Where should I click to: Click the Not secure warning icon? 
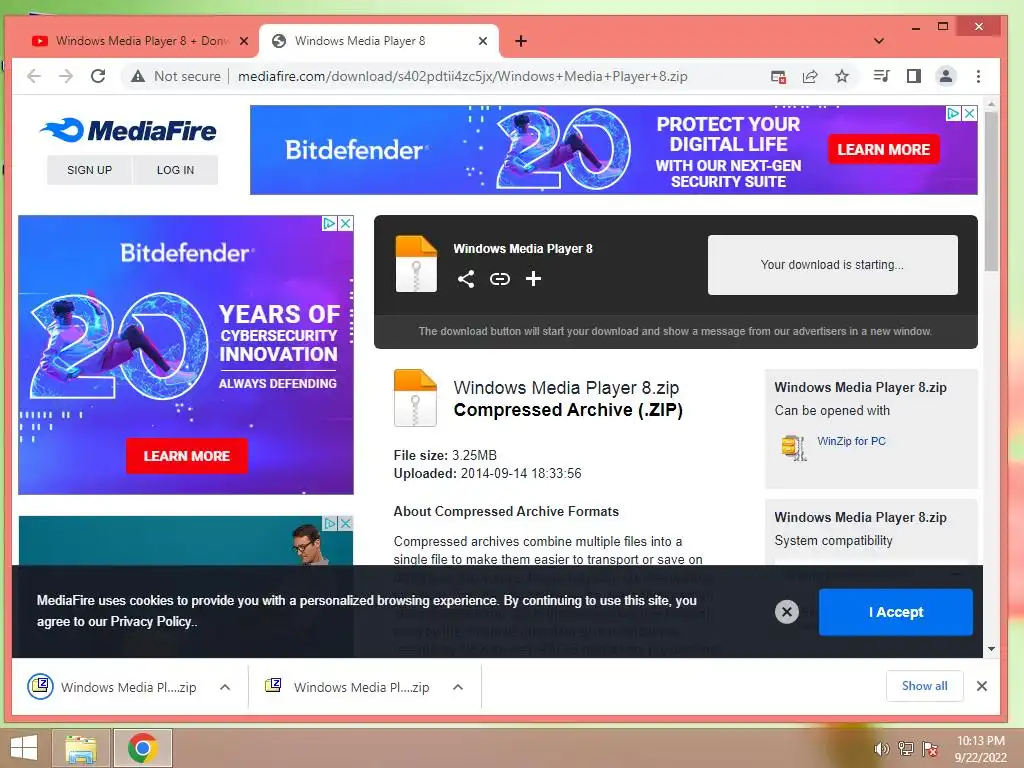point(138,76)
